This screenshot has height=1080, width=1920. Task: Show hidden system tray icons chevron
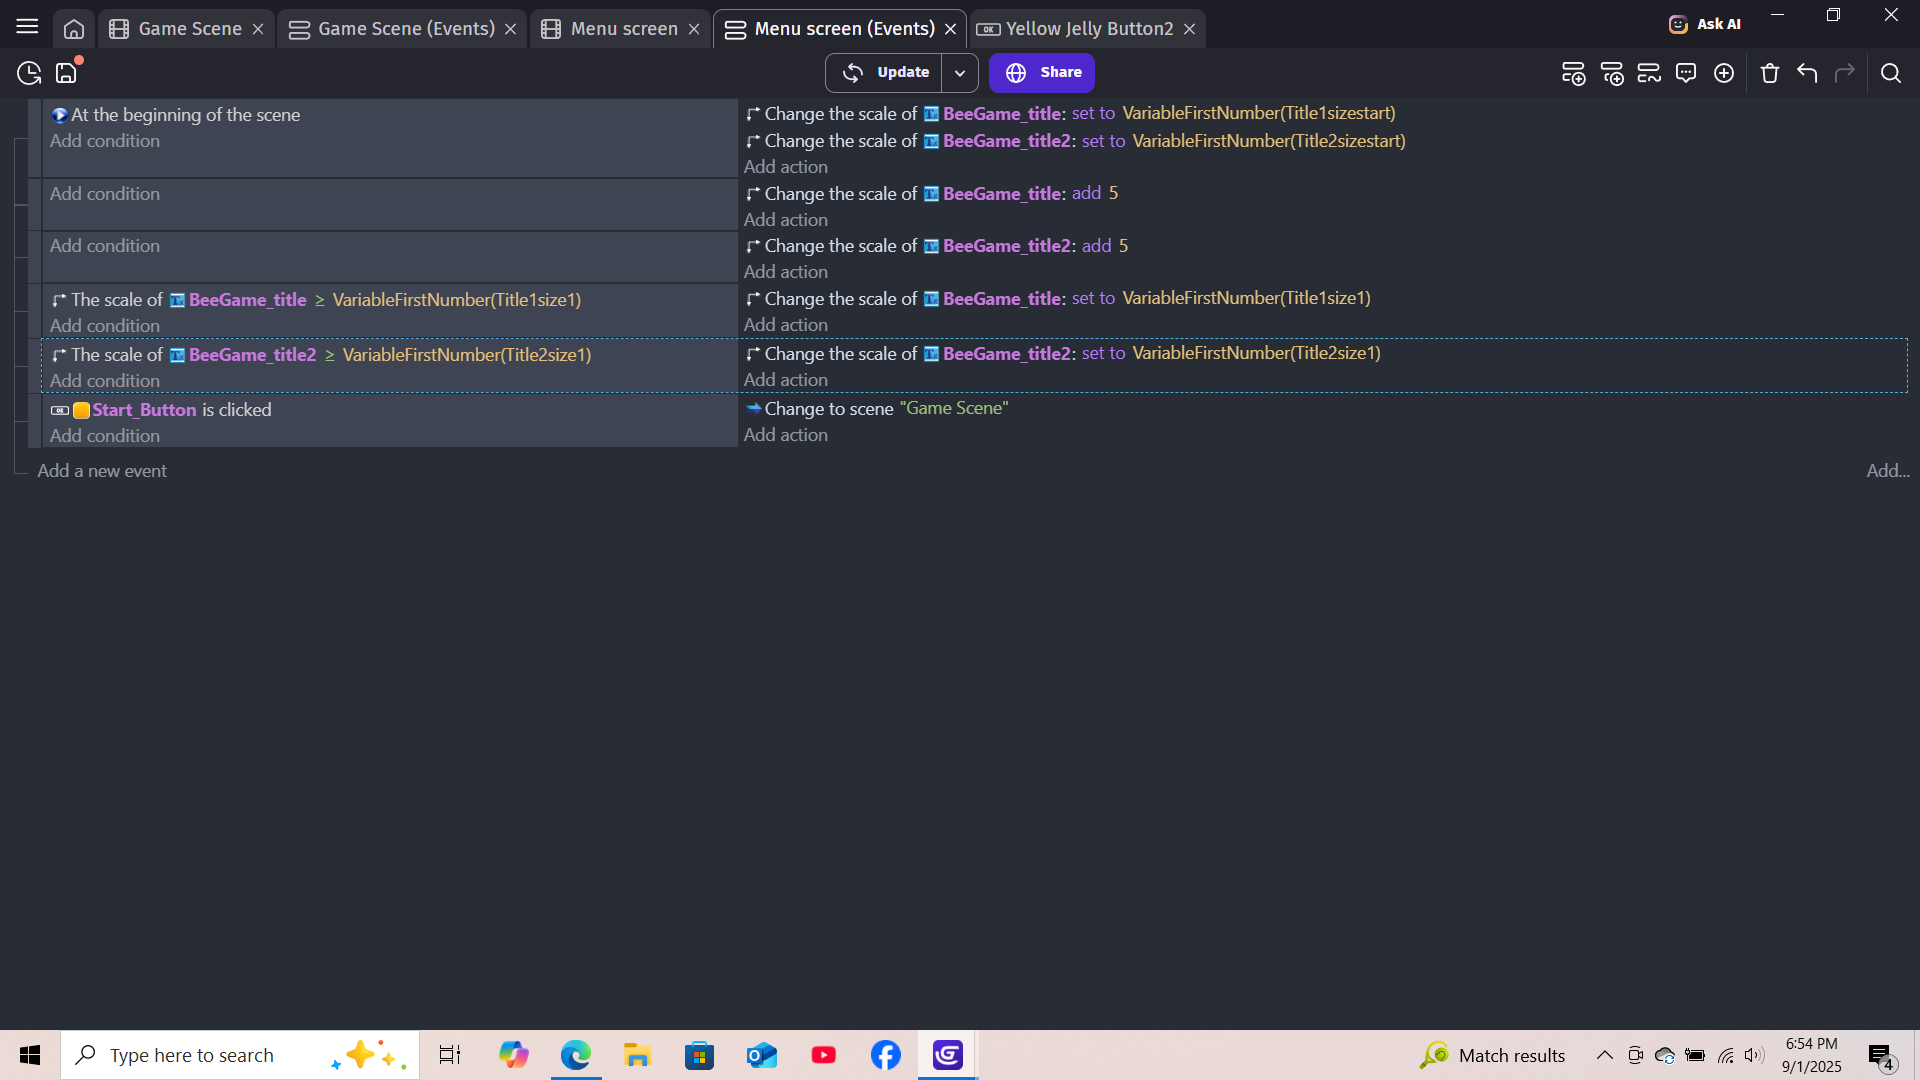pyautogui.click(x=1604, y=1055)
